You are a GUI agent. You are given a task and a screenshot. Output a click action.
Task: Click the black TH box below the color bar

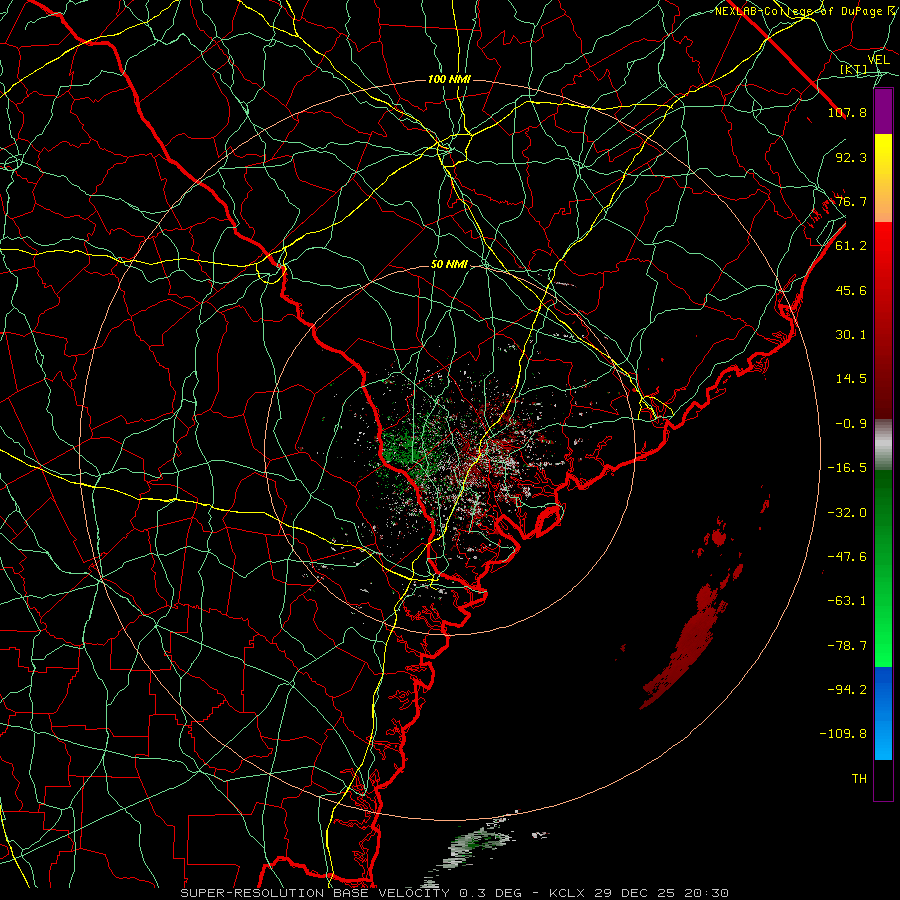[883, 779]
